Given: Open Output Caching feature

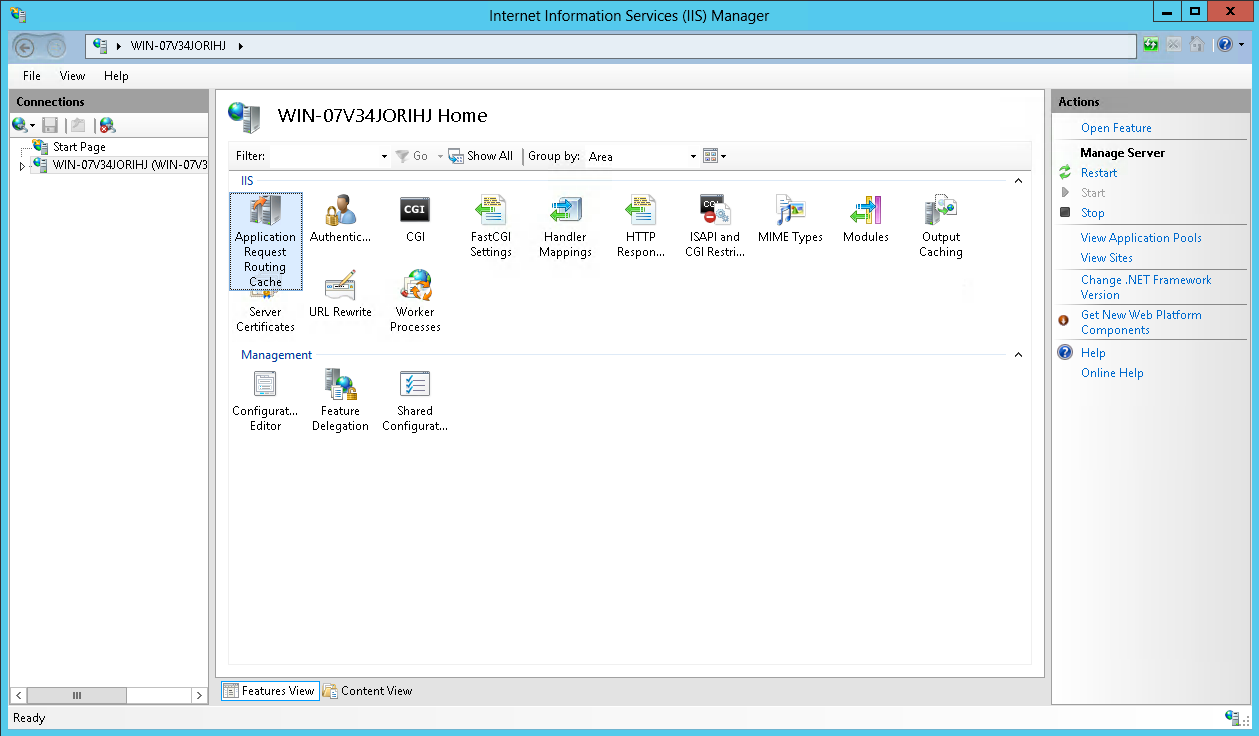Looking at the screenshot, I should click(940, 227).
